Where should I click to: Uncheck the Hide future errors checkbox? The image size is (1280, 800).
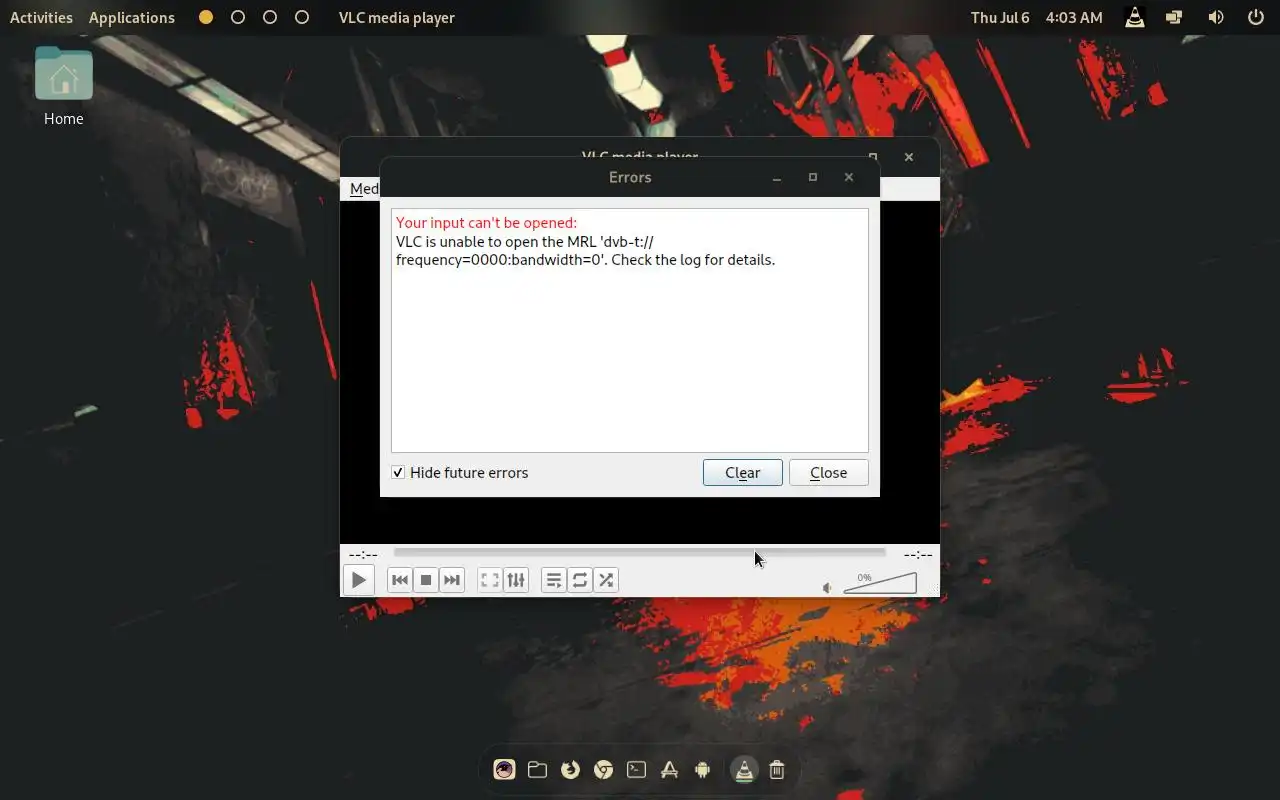[x=398, y=472]
